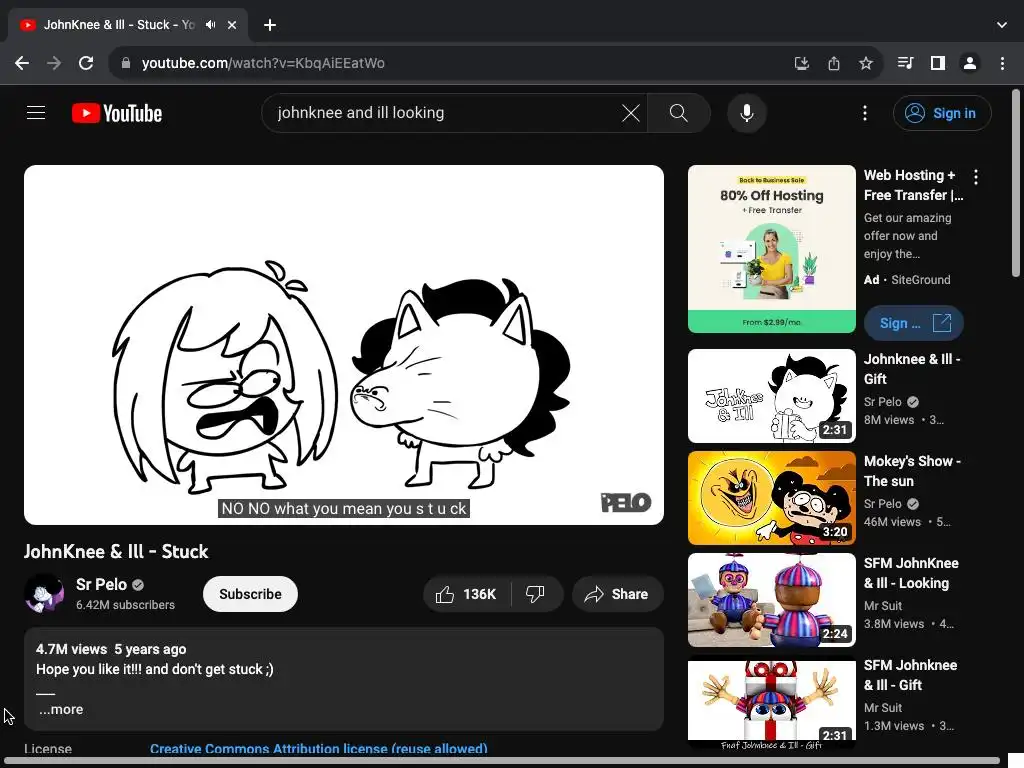This screenshot has width=1024, height=768.
Task: Dislike the video with thumbs down
Action: [x=535, y=594]
